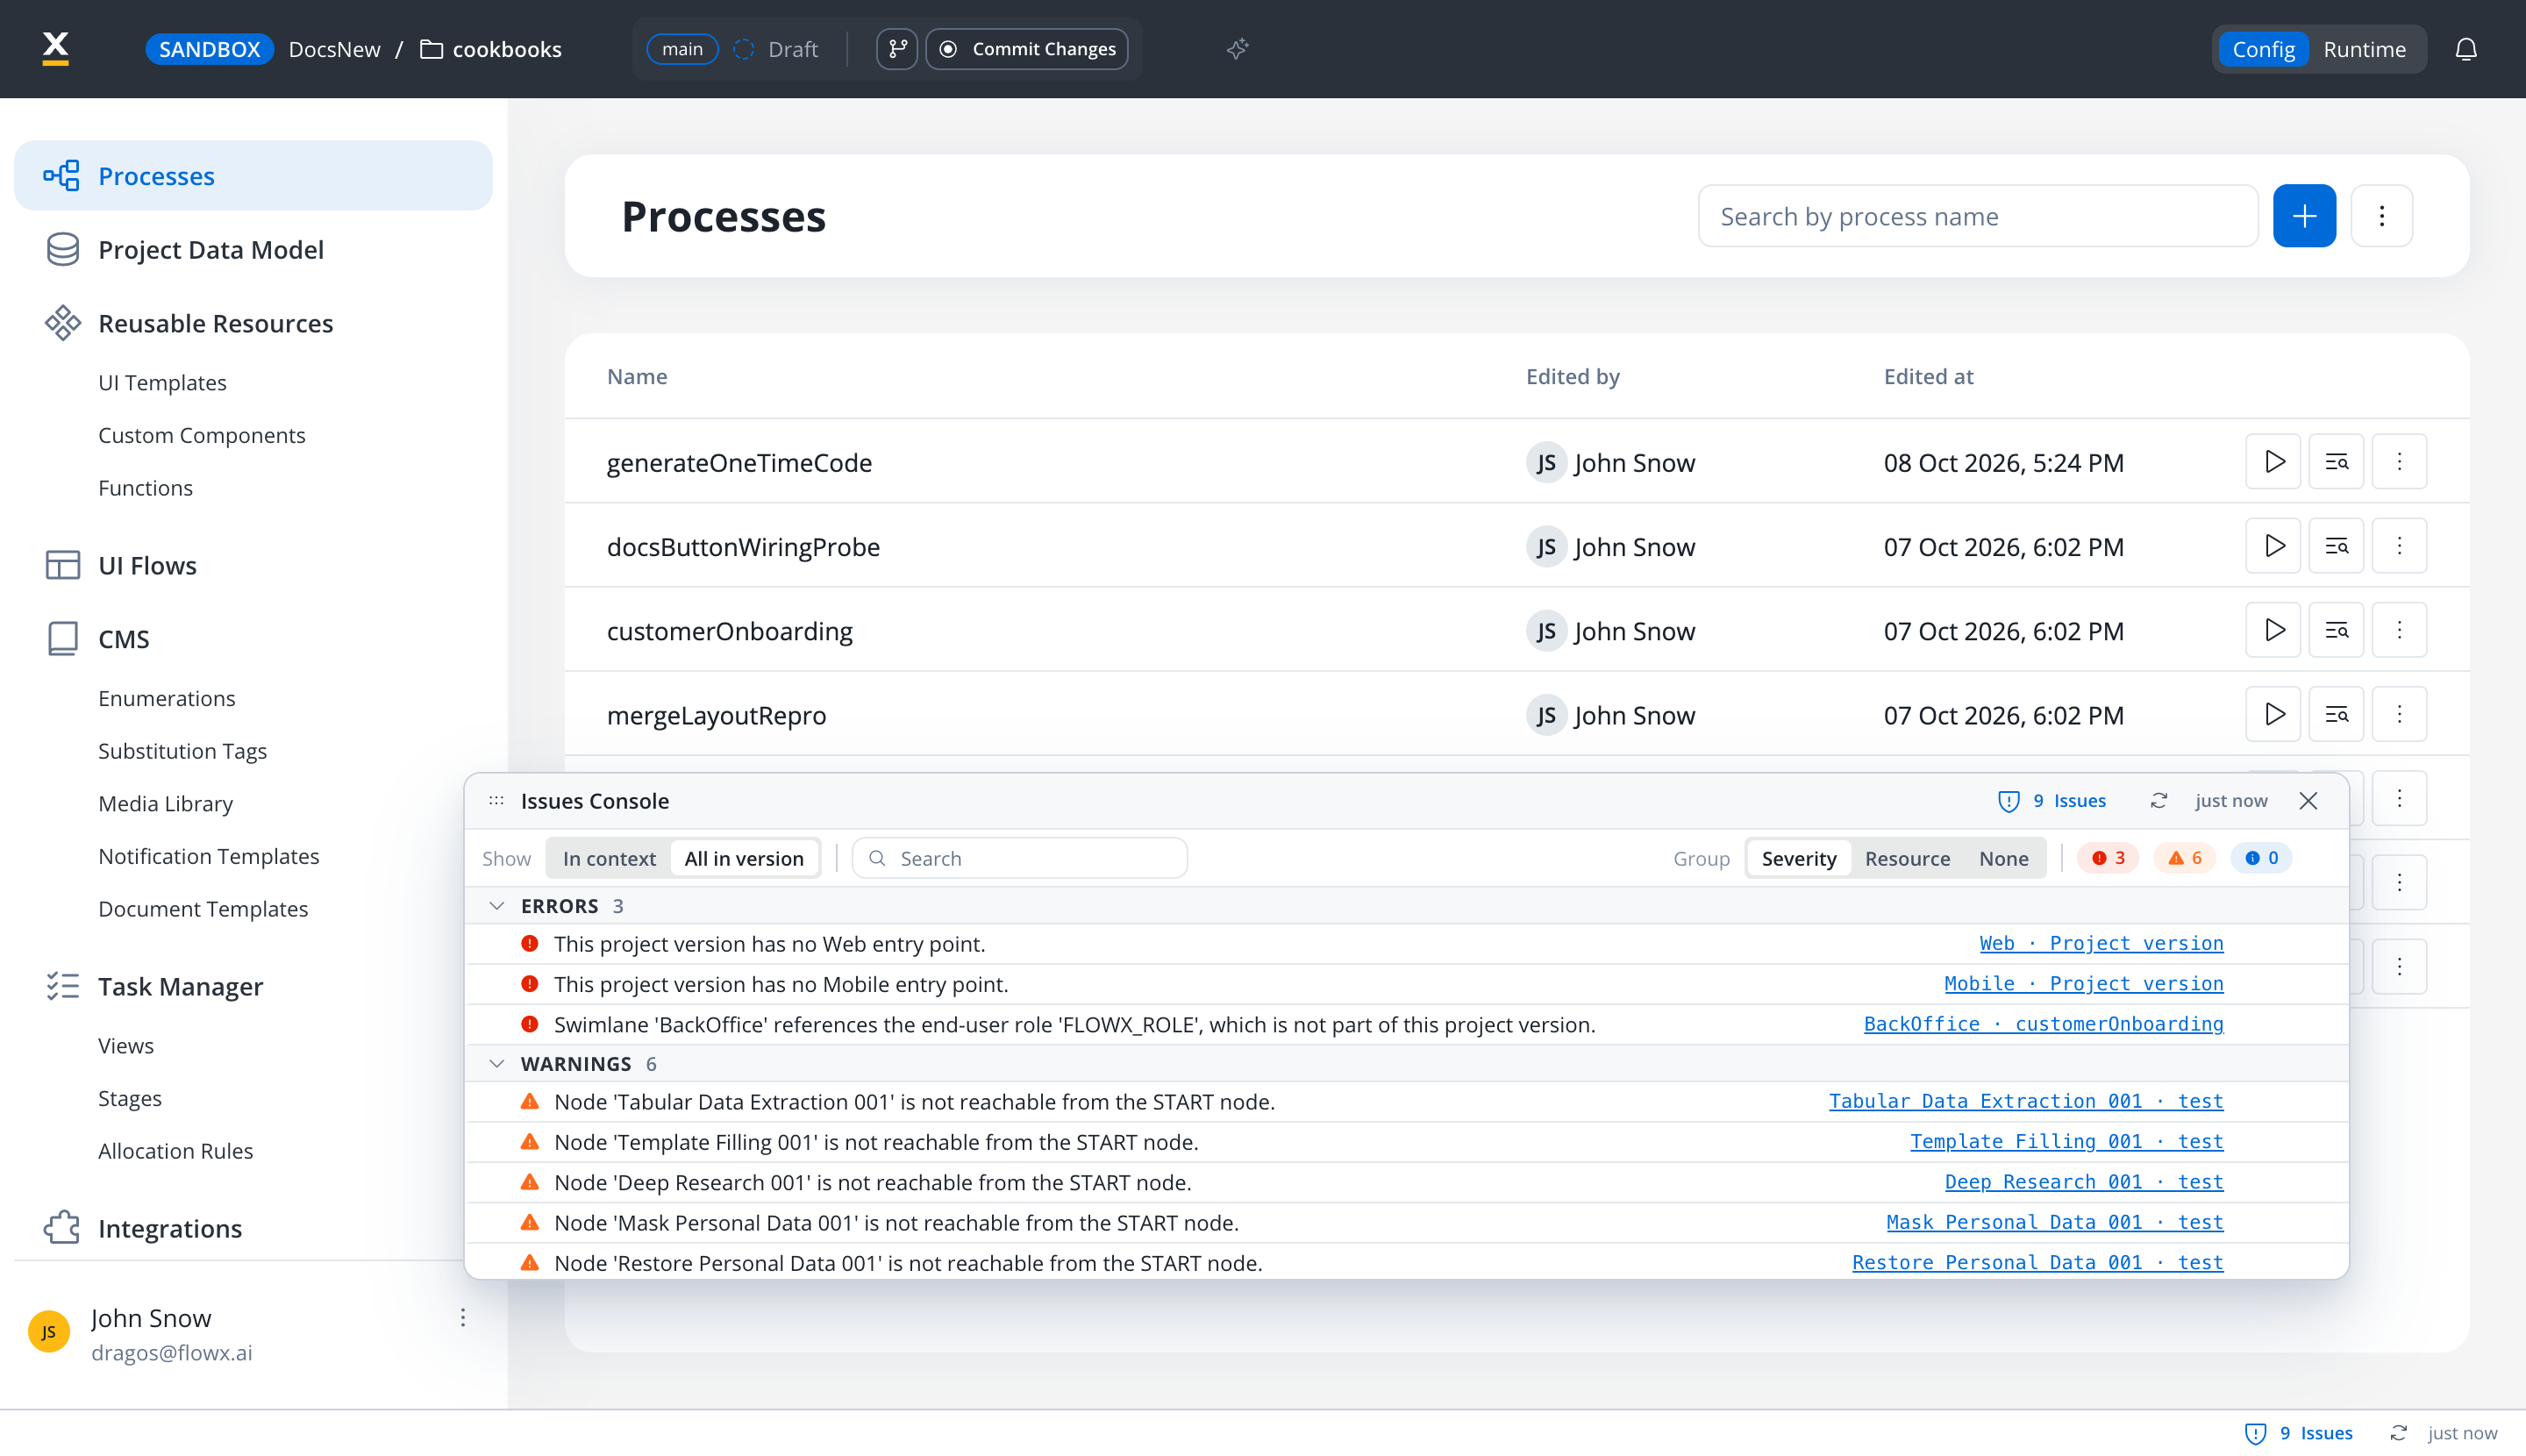Run the docsButtonWiringProbe process

(x=2273, y=546)
